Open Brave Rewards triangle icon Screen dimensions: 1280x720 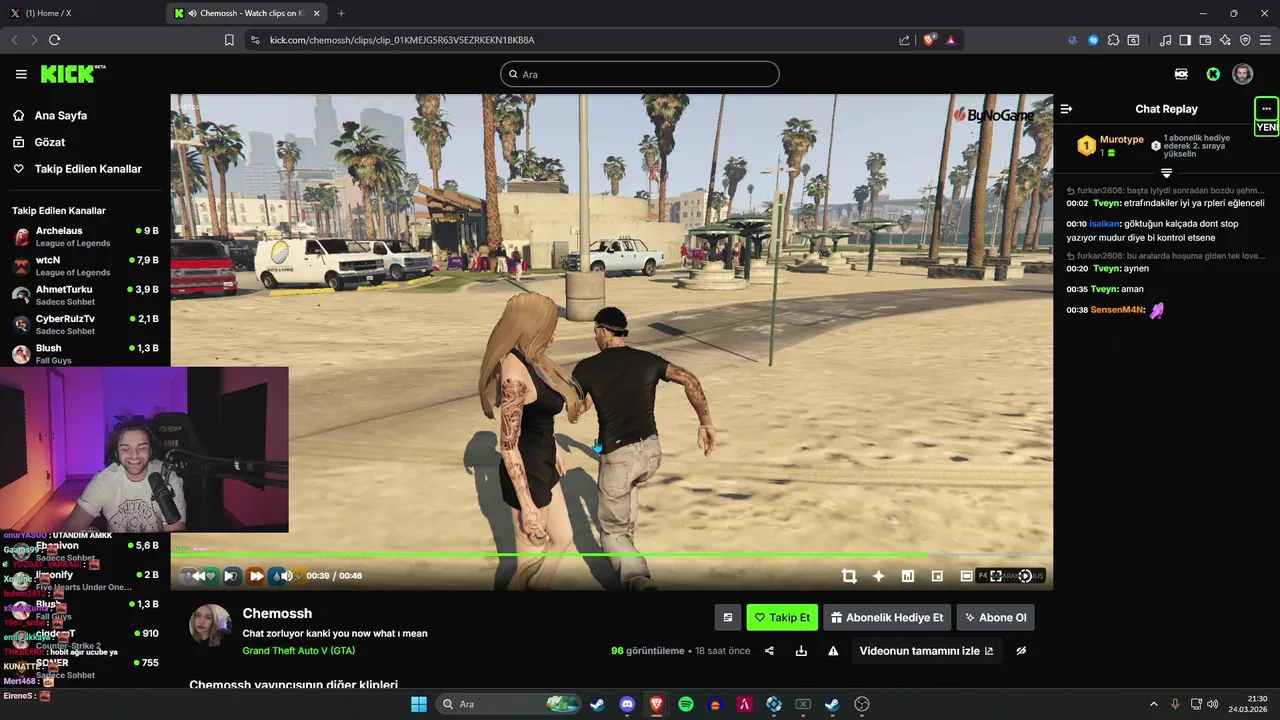[x=950, y=40]
